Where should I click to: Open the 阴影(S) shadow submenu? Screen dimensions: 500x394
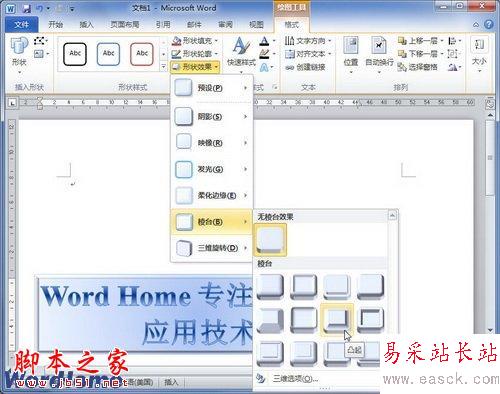pyautogui.click(x=212, y=117)
